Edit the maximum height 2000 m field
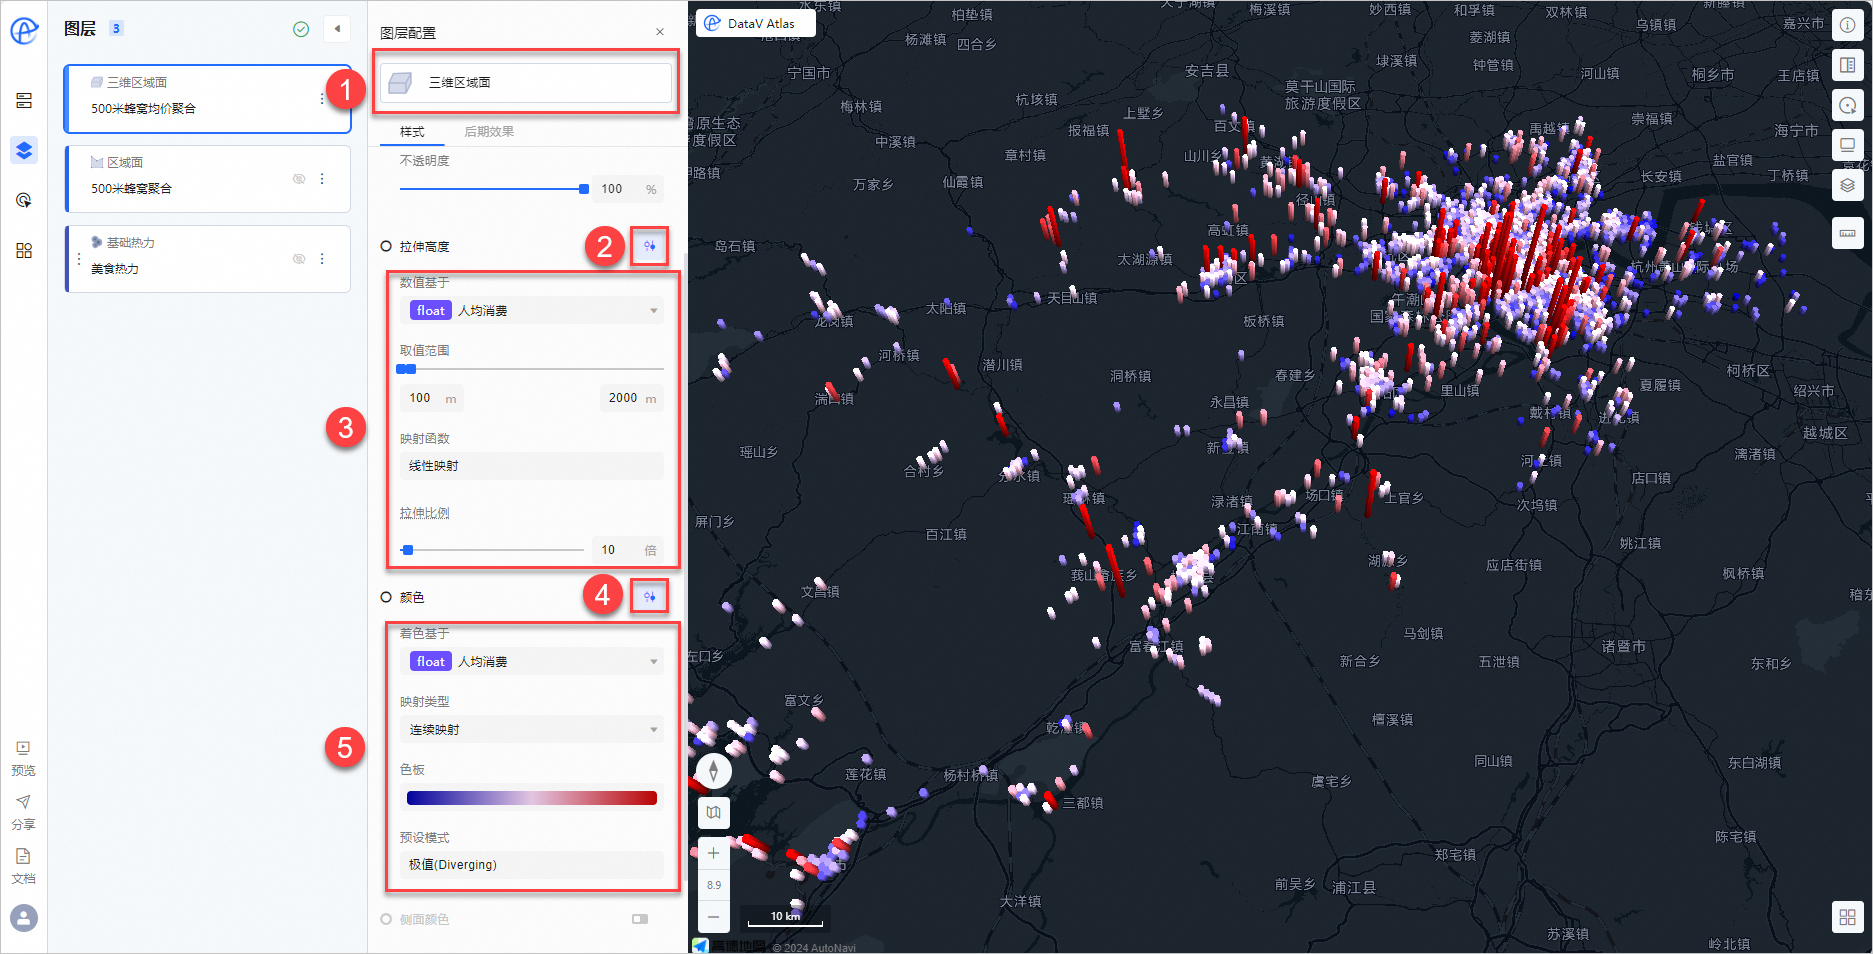The width and height of the screenshot is (1873, 954). tap(632, 398)
